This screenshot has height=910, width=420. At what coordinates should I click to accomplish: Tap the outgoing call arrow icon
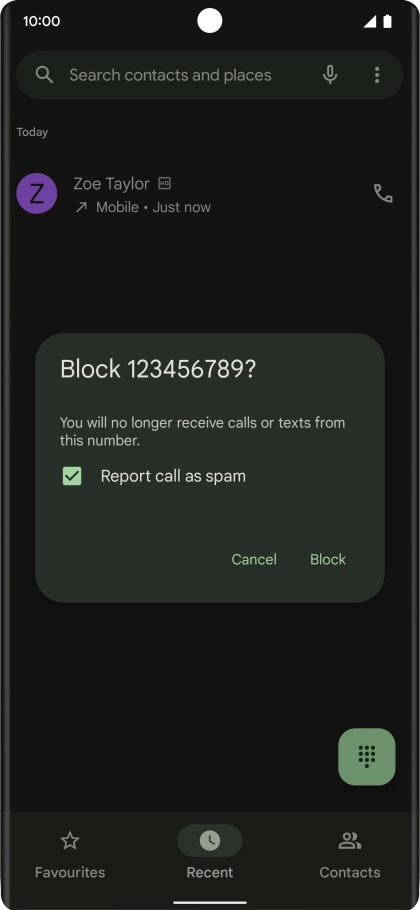(x=81, y=207)
